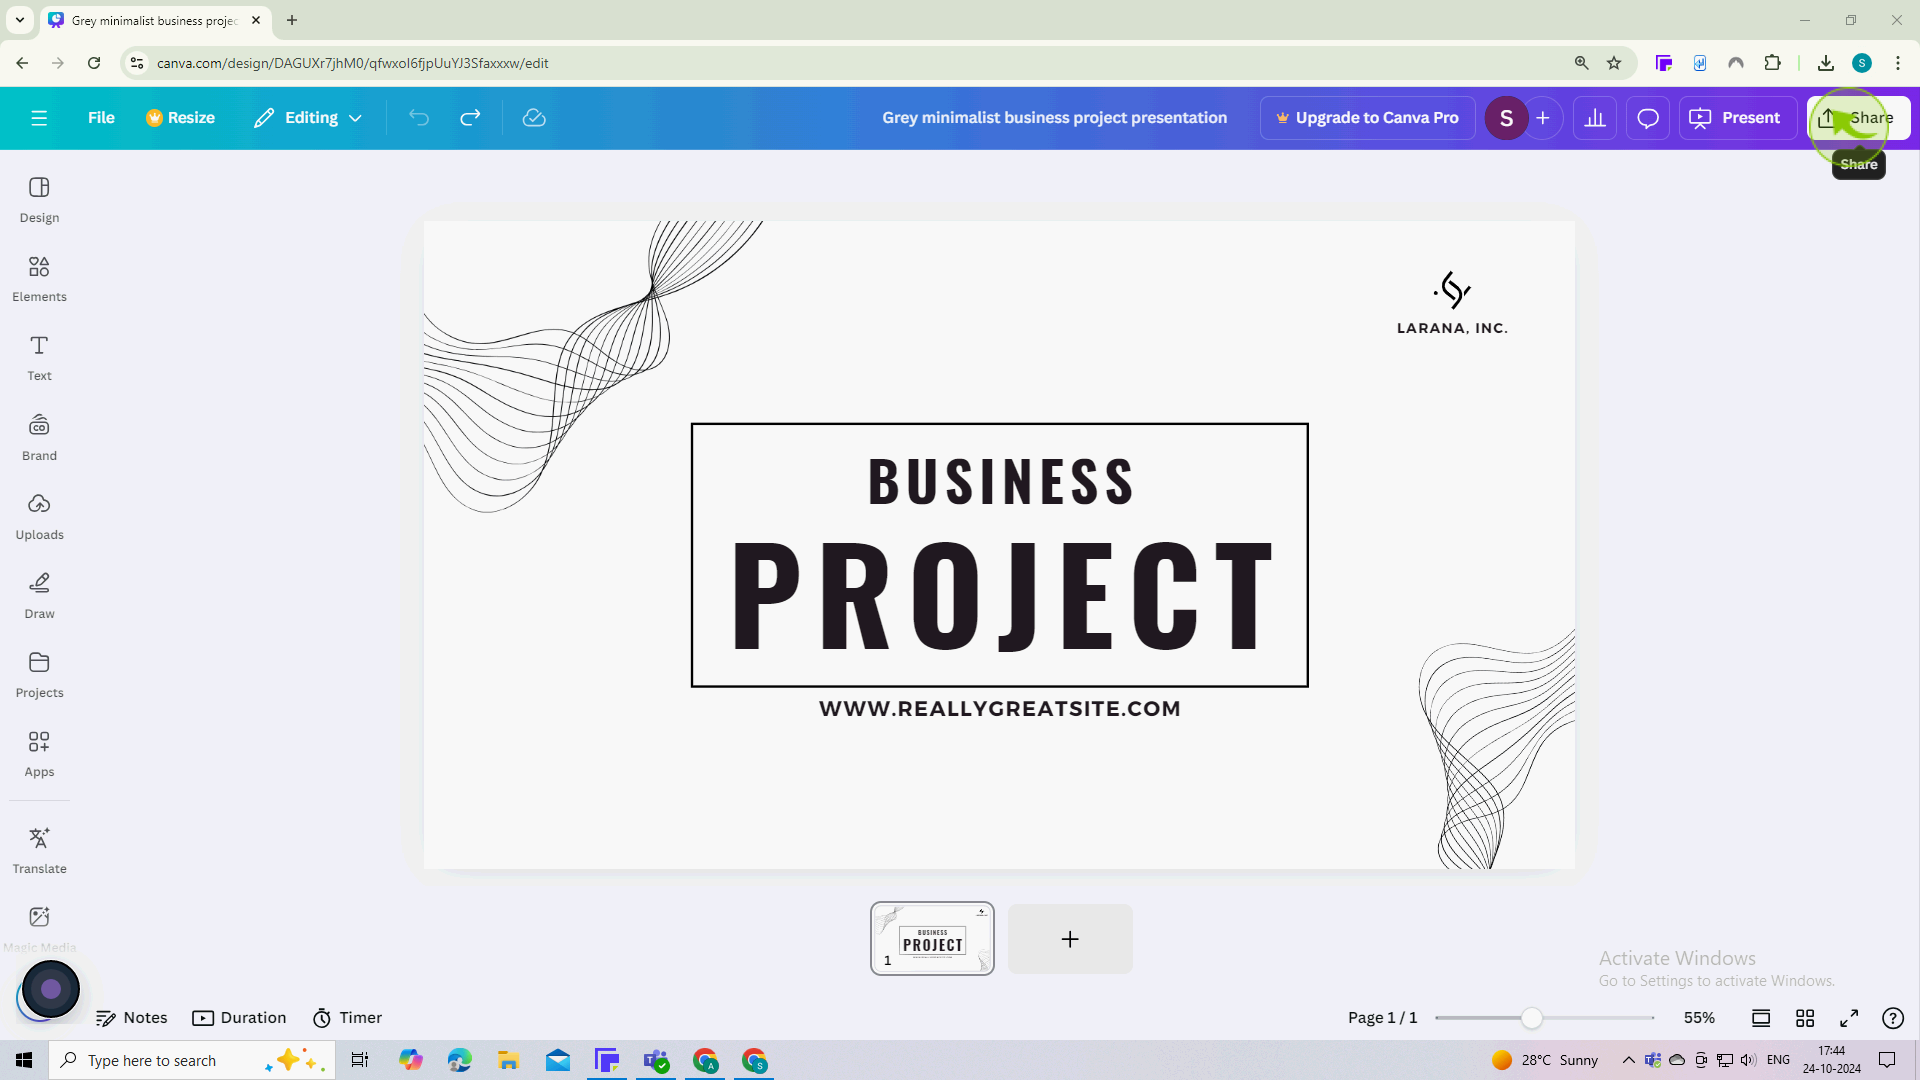The width and height of the screenshot is (1920, 1080).
Task: Select the WWW.REALLYGREATSITE.COM text
Action: coord(1000,708)
